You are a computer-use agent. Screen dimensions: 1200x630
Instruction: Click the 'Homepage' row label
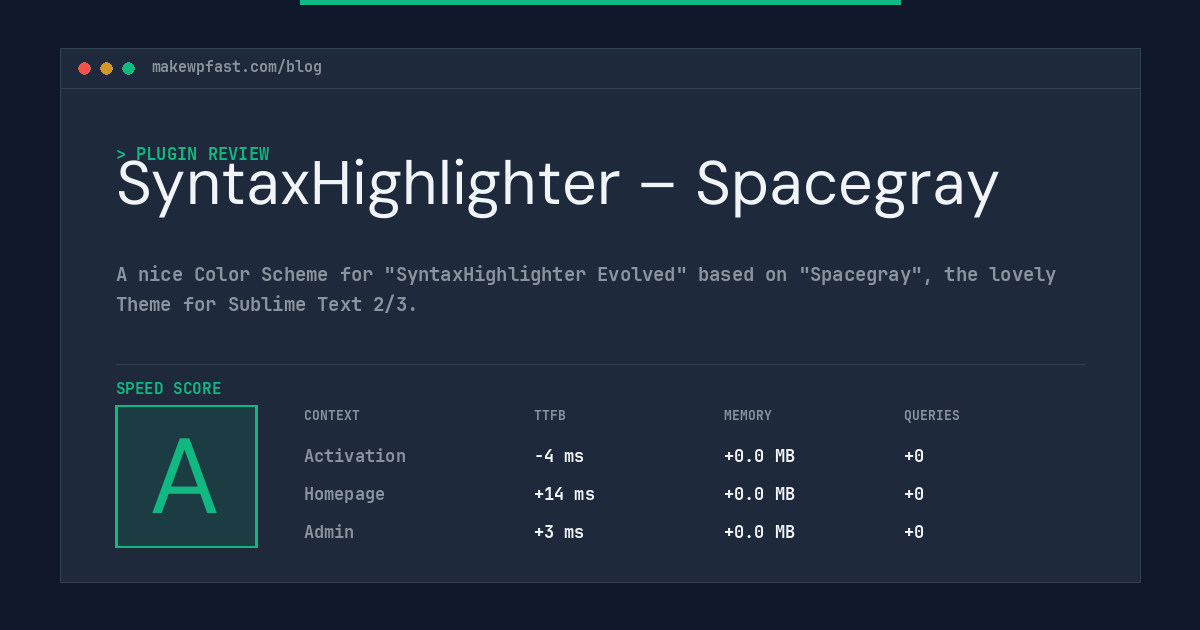point(344,494)
